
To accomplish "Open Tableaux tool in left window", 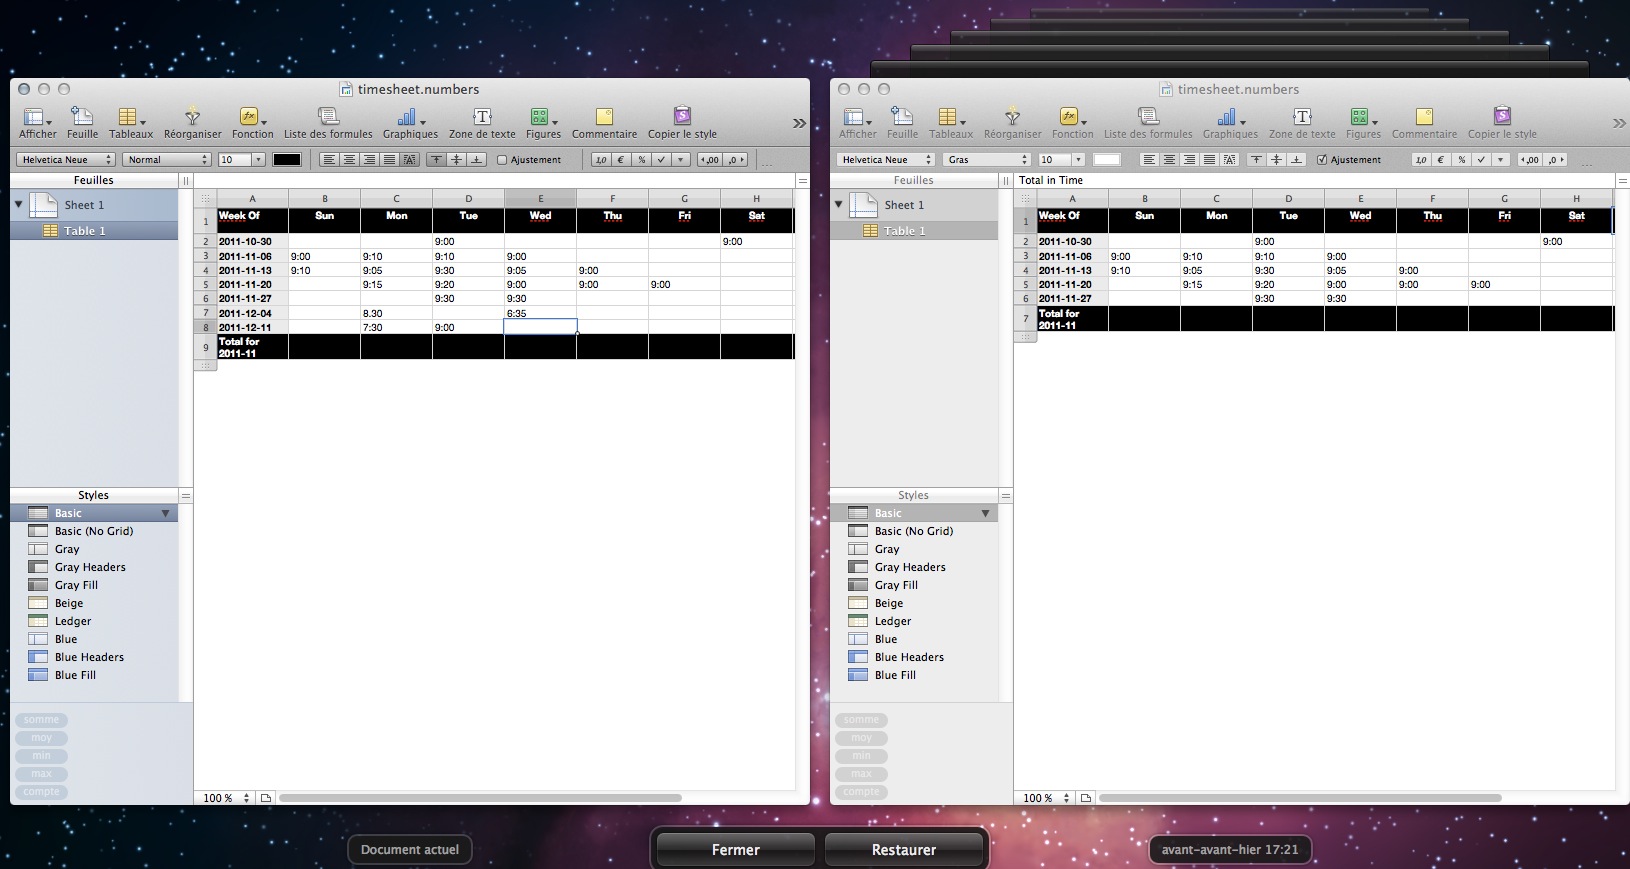I will point(131,123).
